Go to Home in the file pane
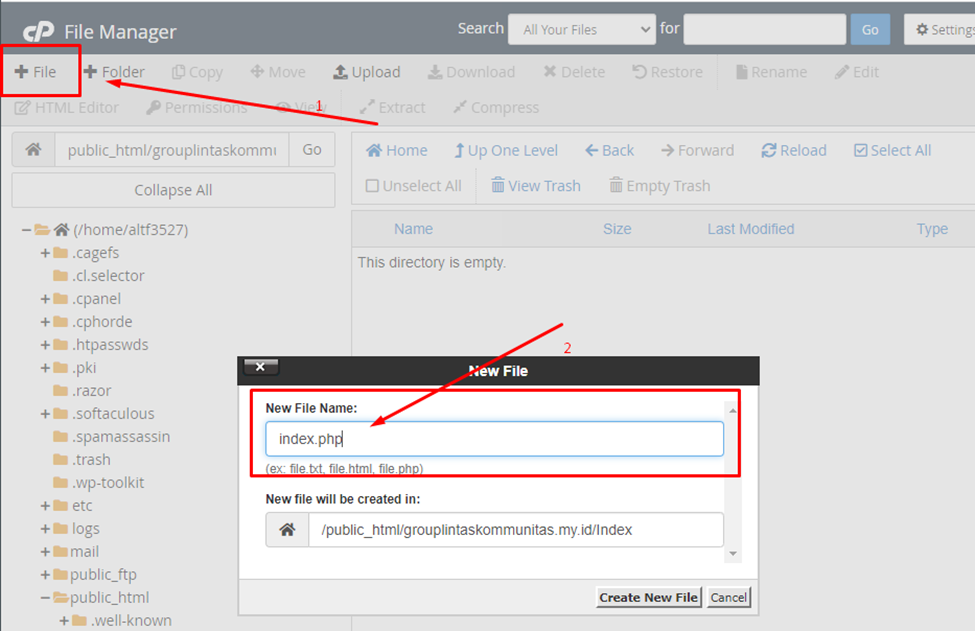Viewport: 975px width, 631px height. click(397, 150)
